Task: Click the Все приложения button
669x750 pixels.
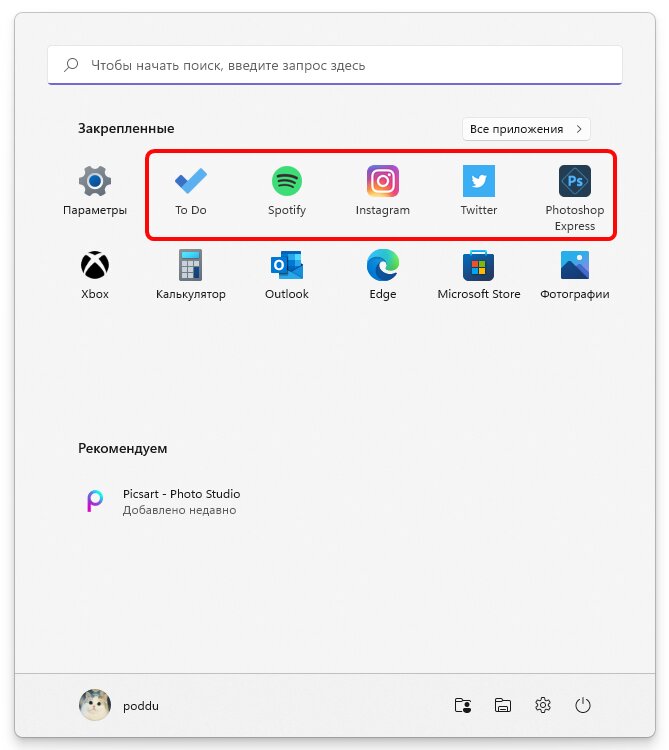Action: [x=526, y=129]
